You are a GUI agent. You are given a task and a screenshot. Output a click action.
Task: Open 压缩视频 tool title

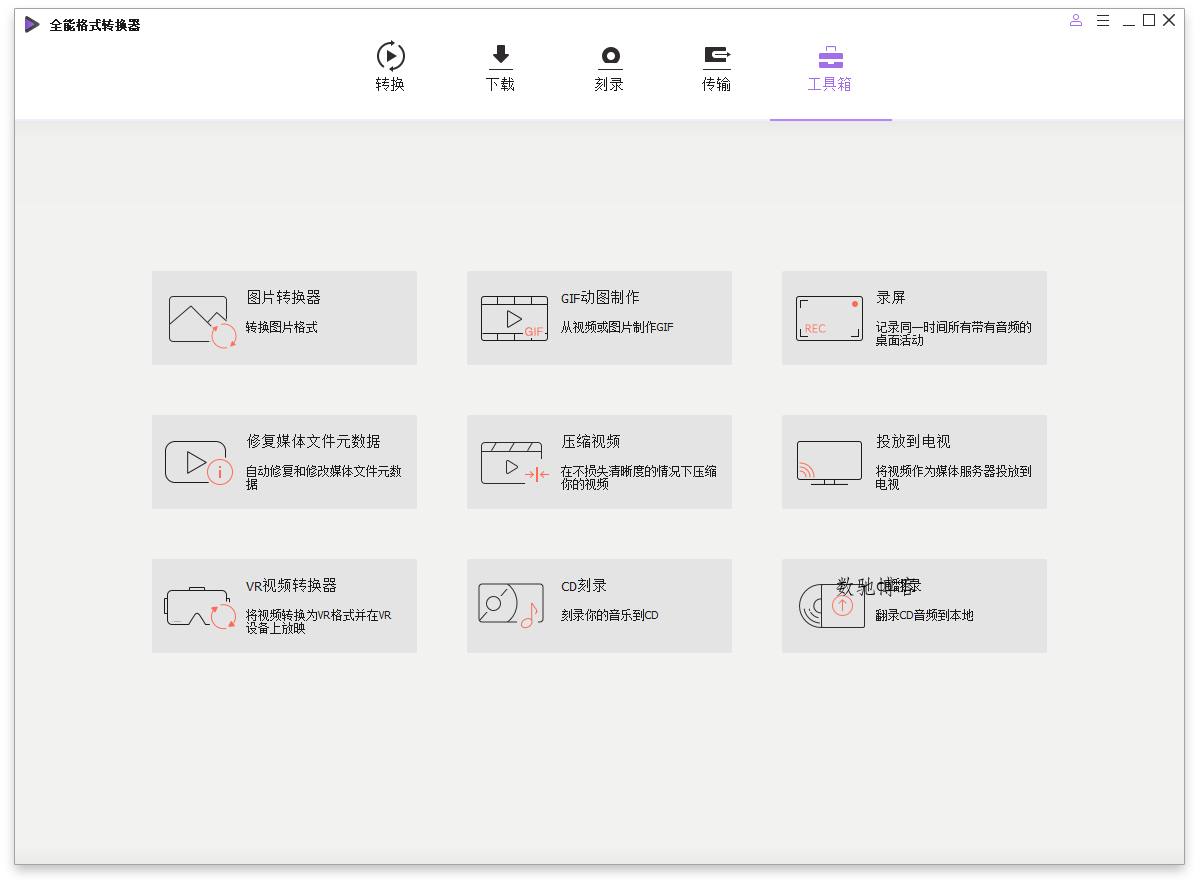(591, 441)
